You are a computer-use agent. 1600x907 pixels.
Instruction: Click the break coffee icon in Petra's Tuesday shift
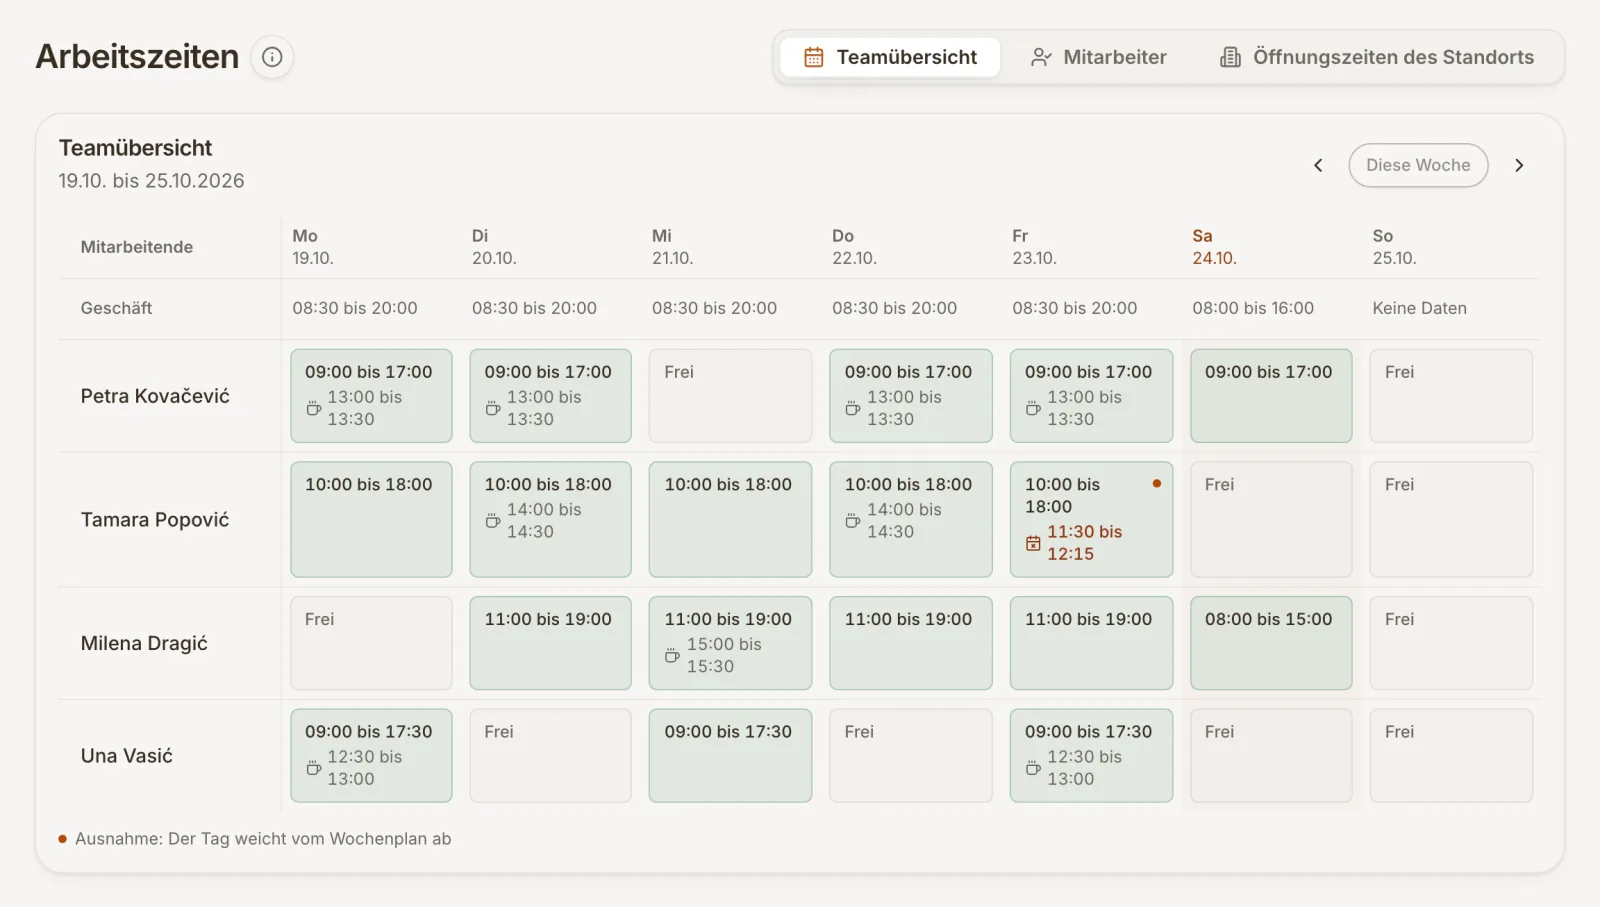click(x=493, y=408)
